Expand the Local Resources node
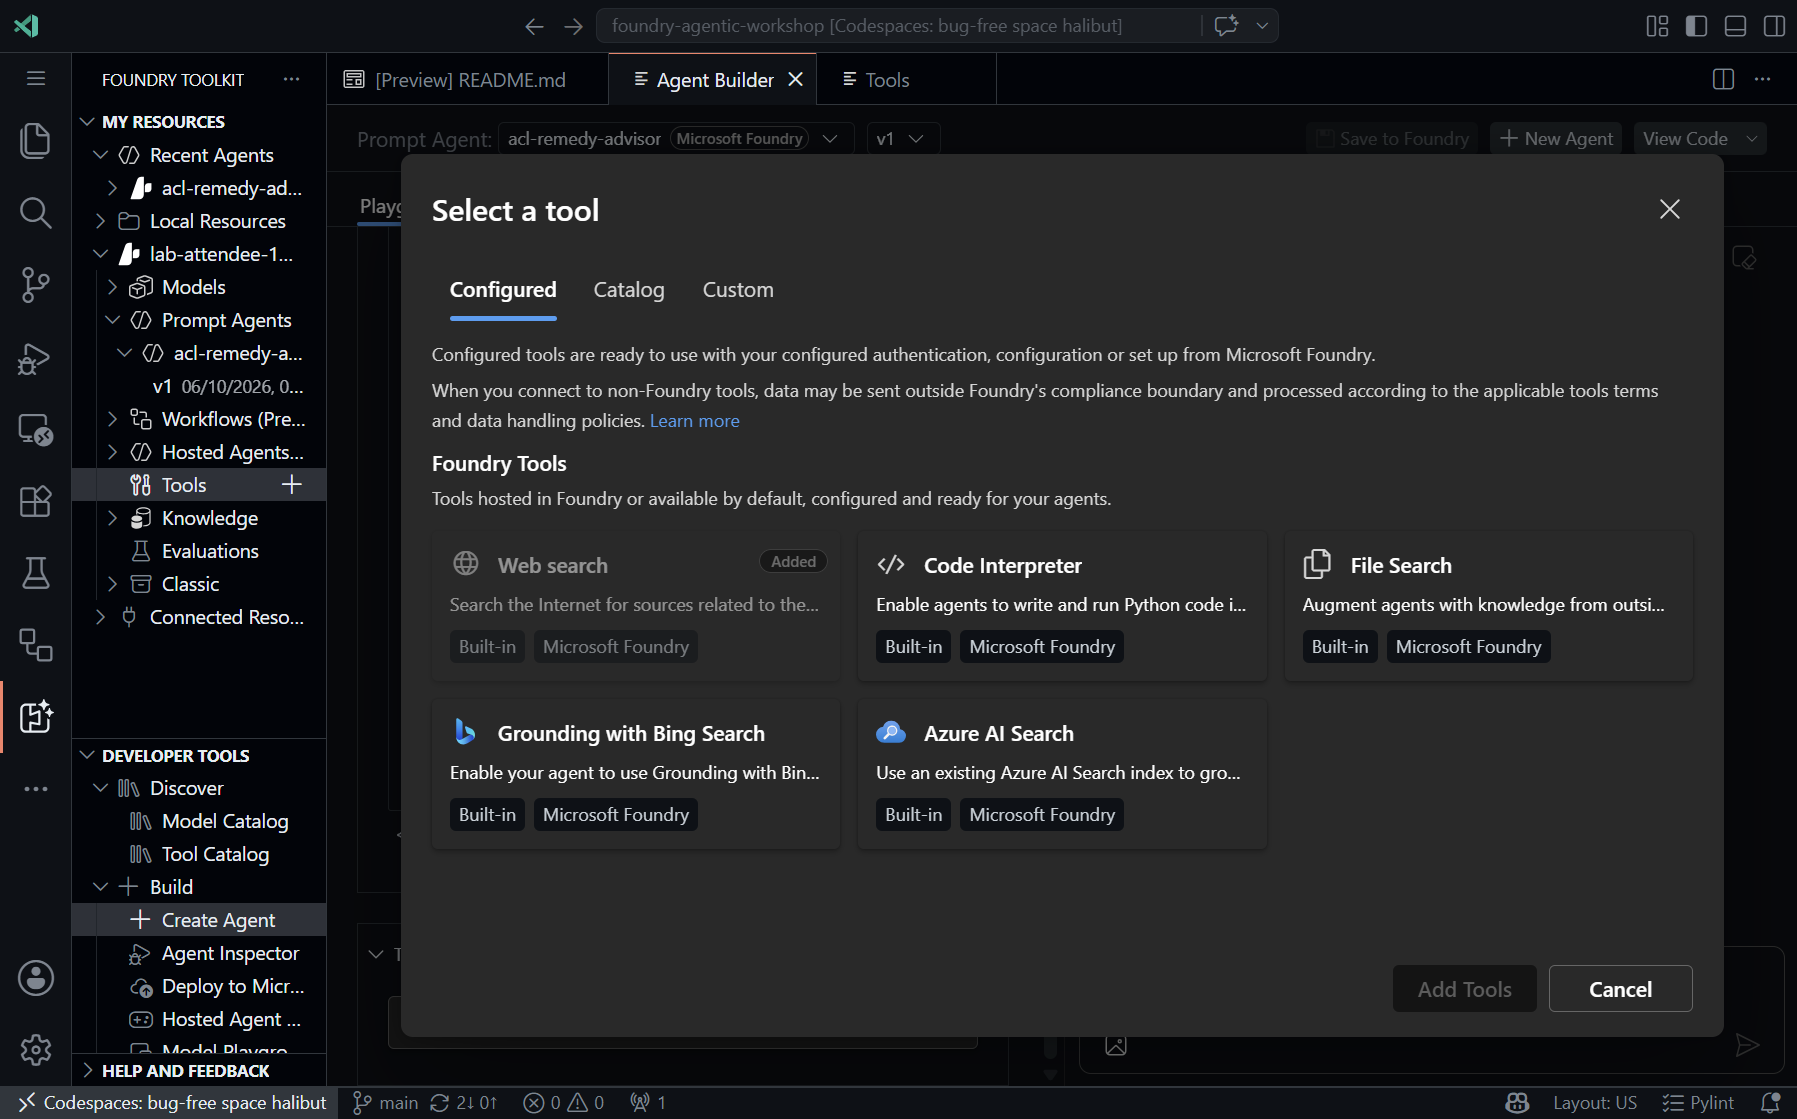The height and width of the screenshot is (1119, 1797). click(100, 221)
